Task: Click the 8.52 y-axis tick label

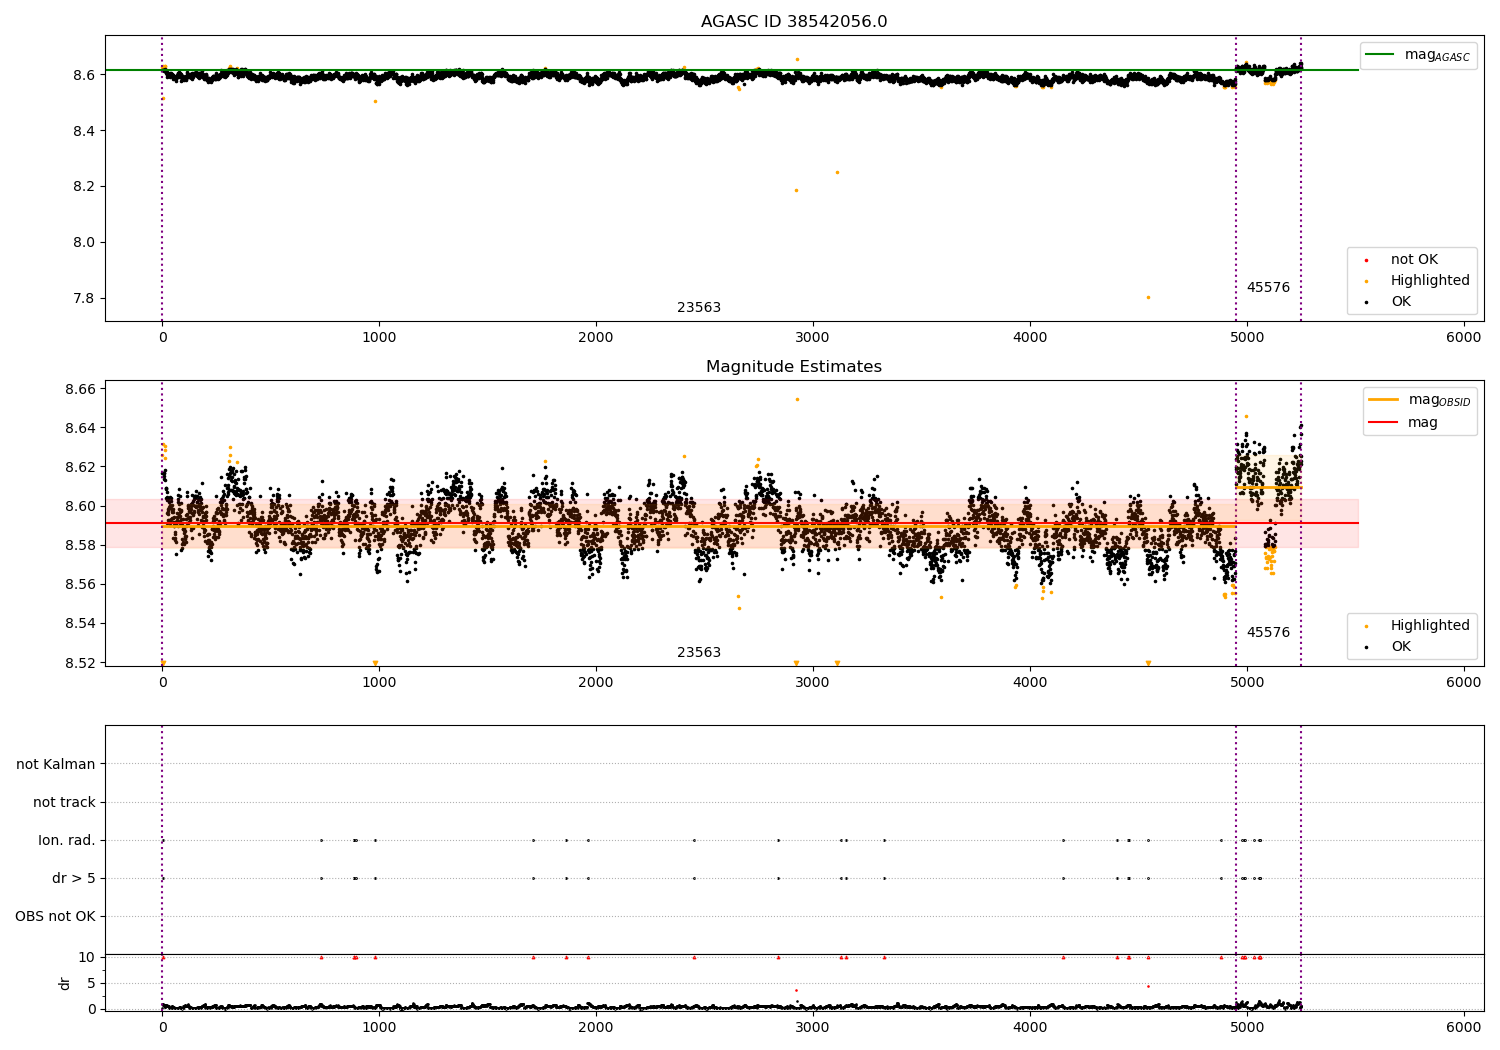Action: tap(79, 663)
